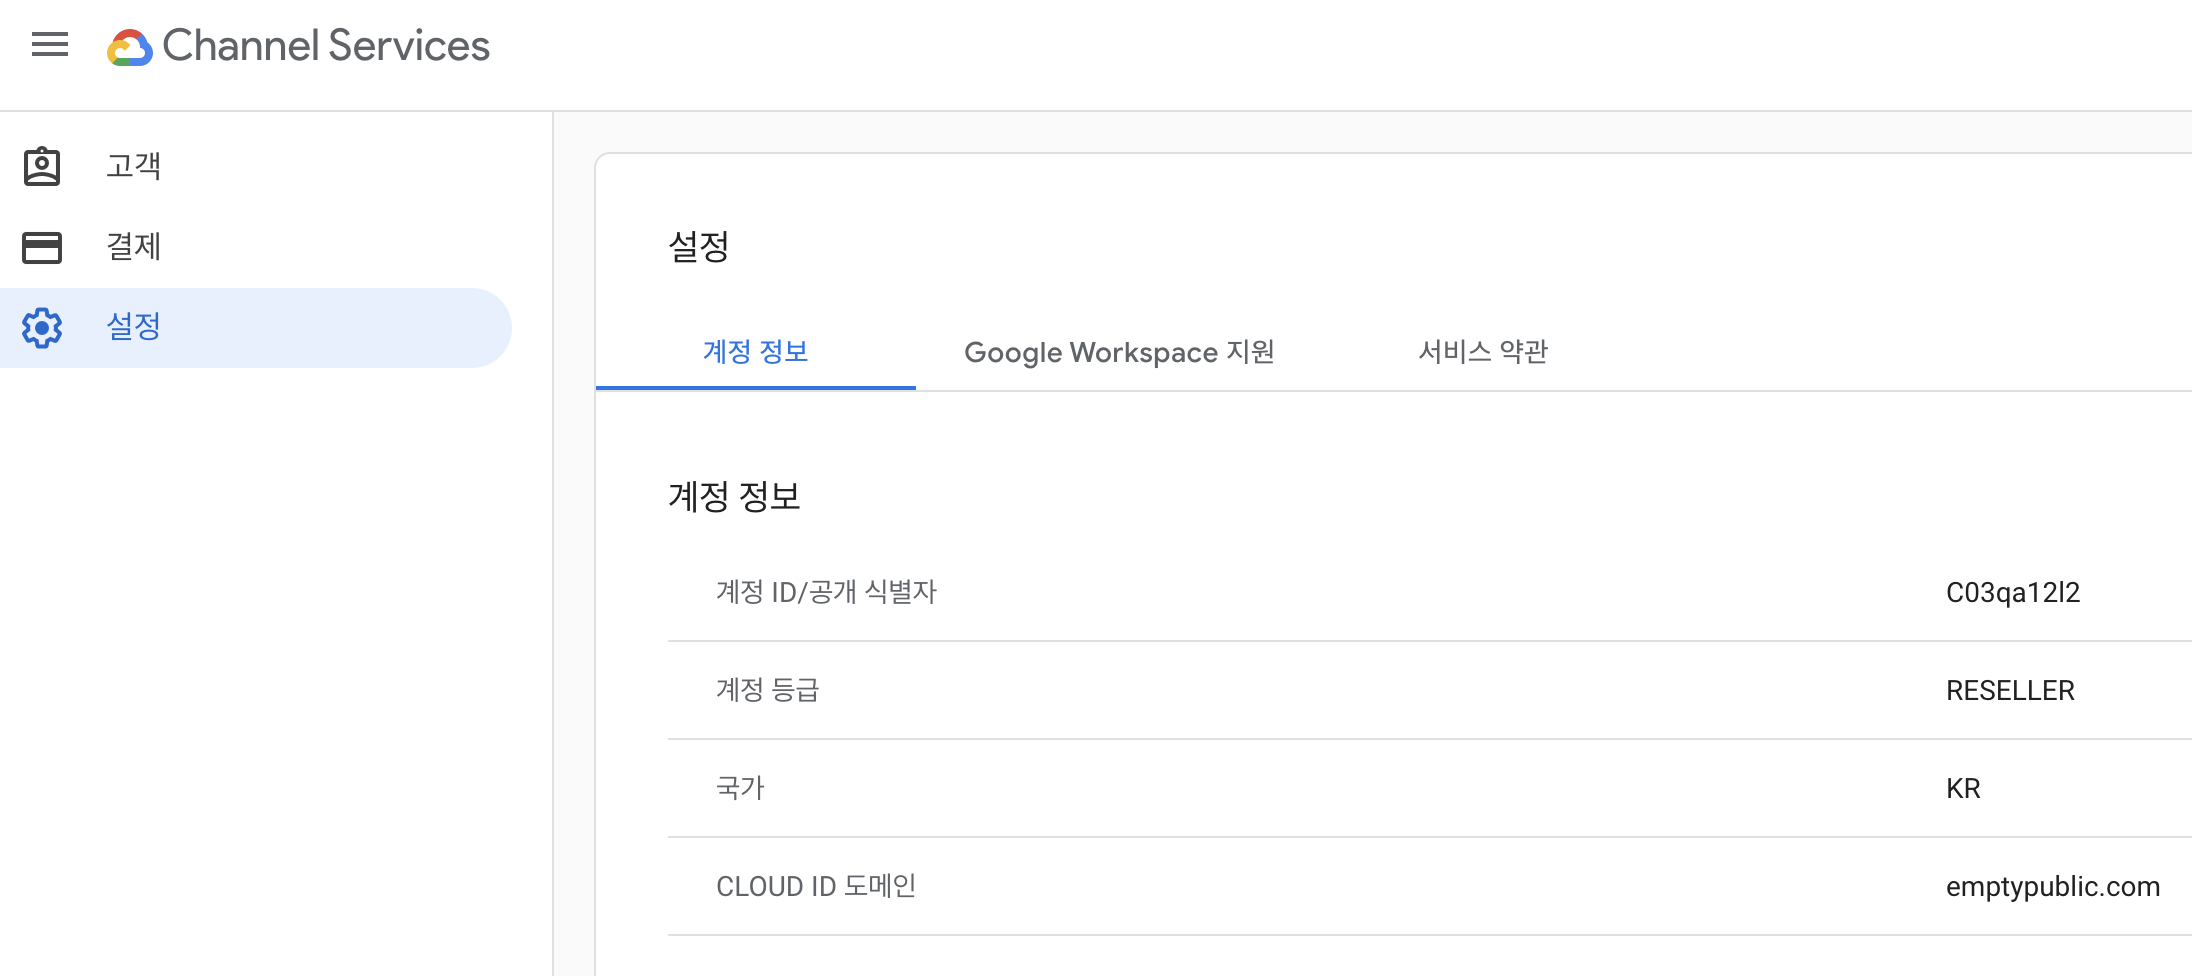The width and height of the screenshot is (2192, 976).
Task: Click the Channel Services title
Action: (326, 46)
